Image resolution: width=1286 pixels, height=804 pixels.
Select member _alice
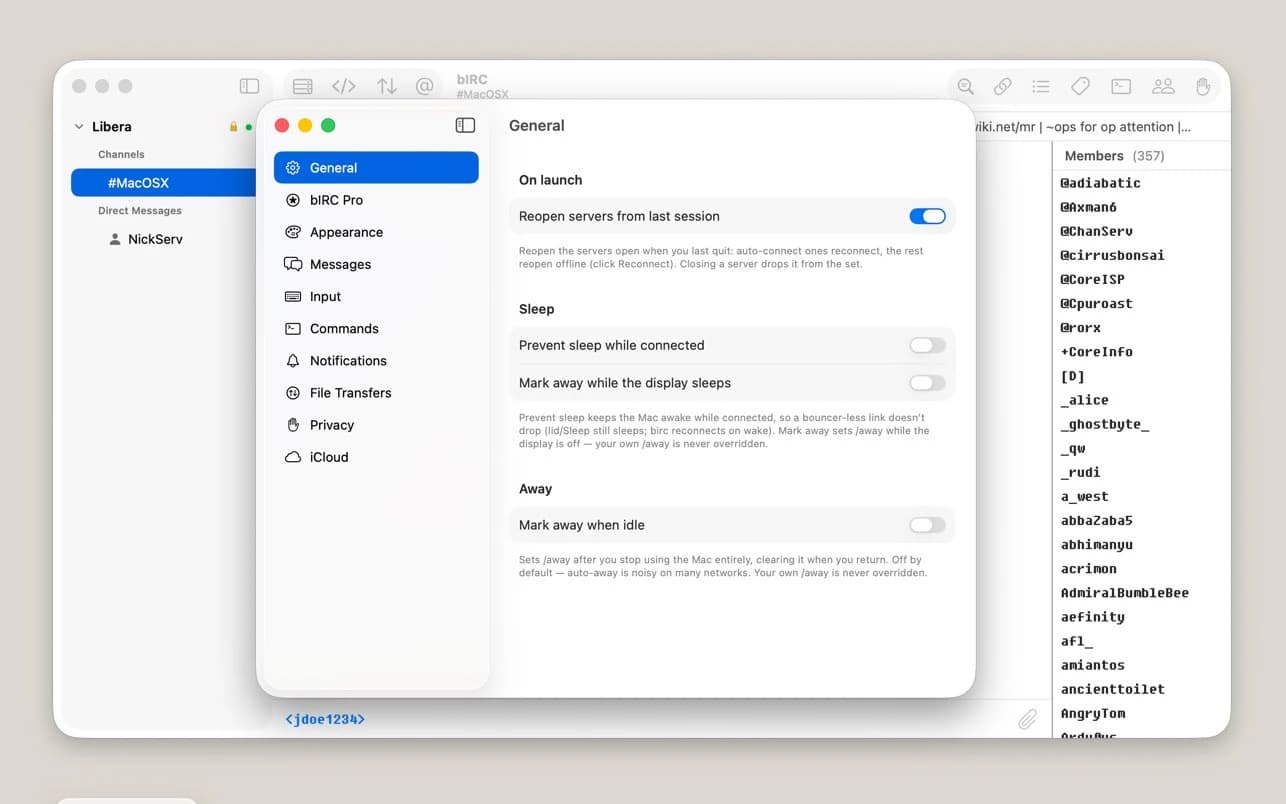(1084, 400)
